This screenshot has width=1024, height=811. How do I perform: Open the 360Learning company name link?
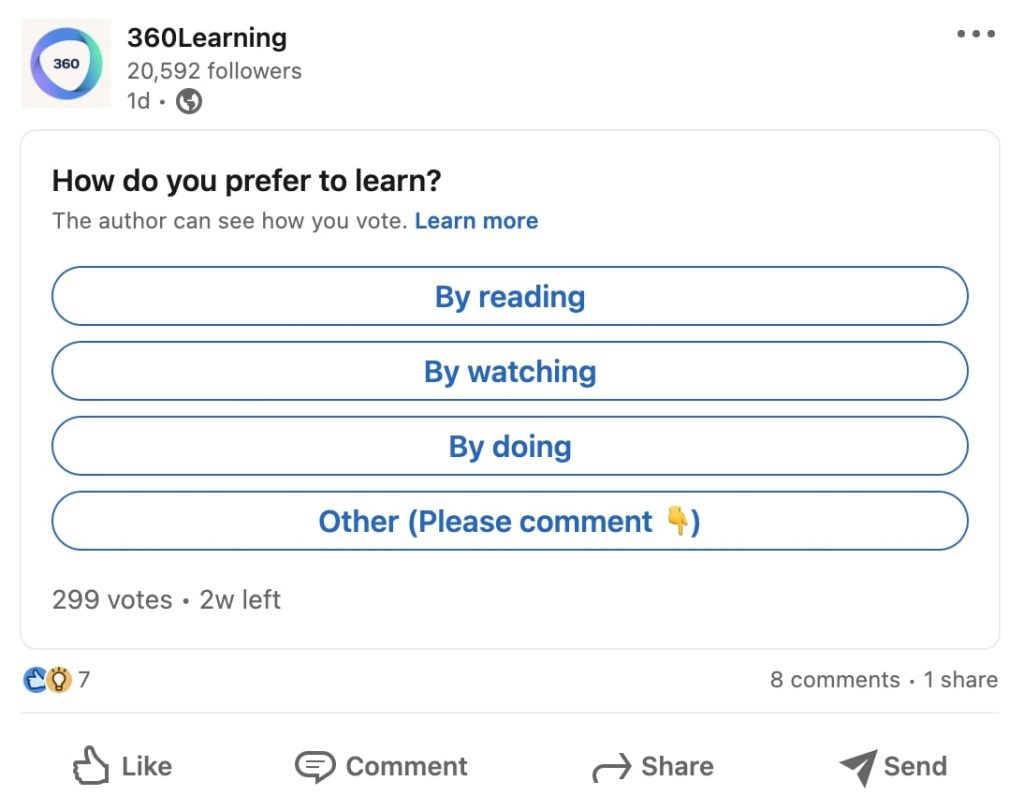[207, 38]
